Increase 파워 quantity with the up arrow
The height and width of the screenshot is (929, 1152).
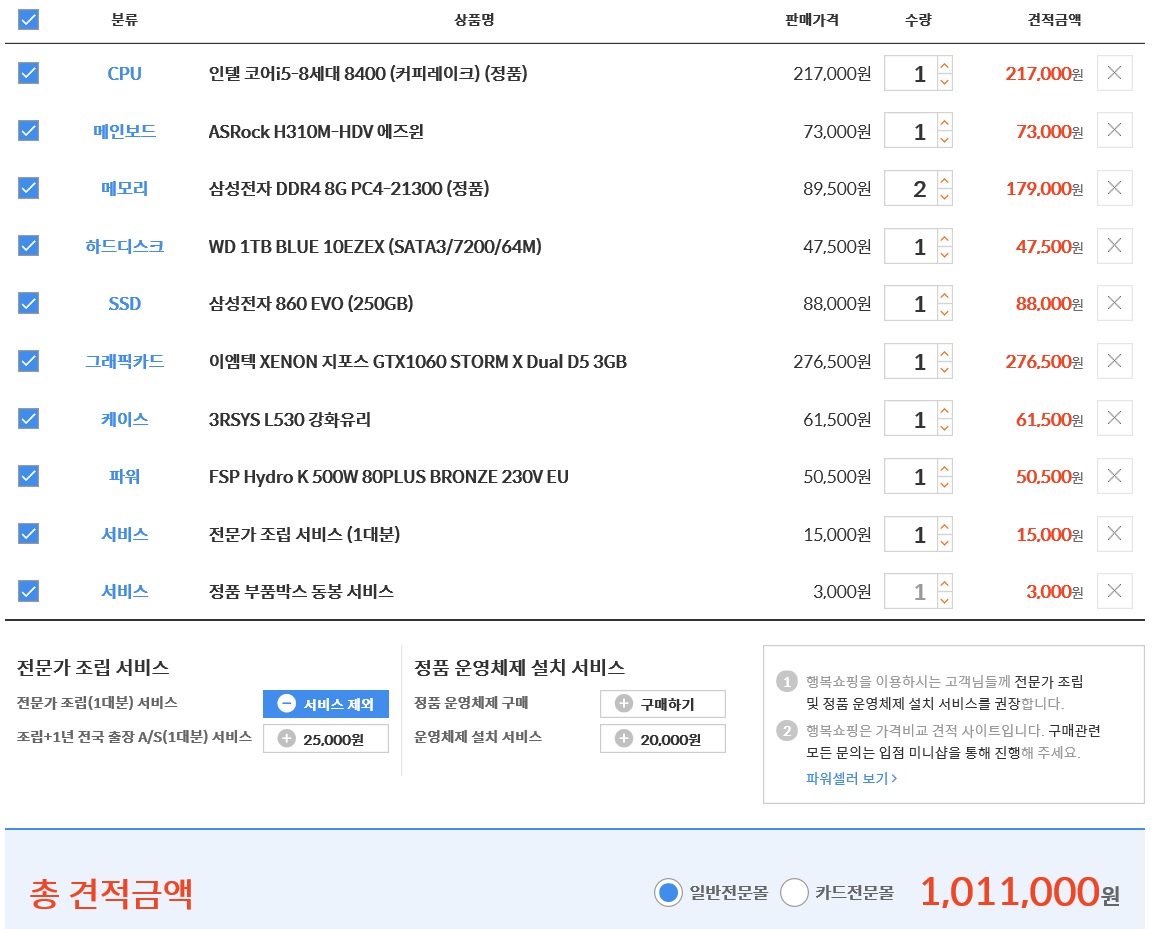click(x=945, y=468)
